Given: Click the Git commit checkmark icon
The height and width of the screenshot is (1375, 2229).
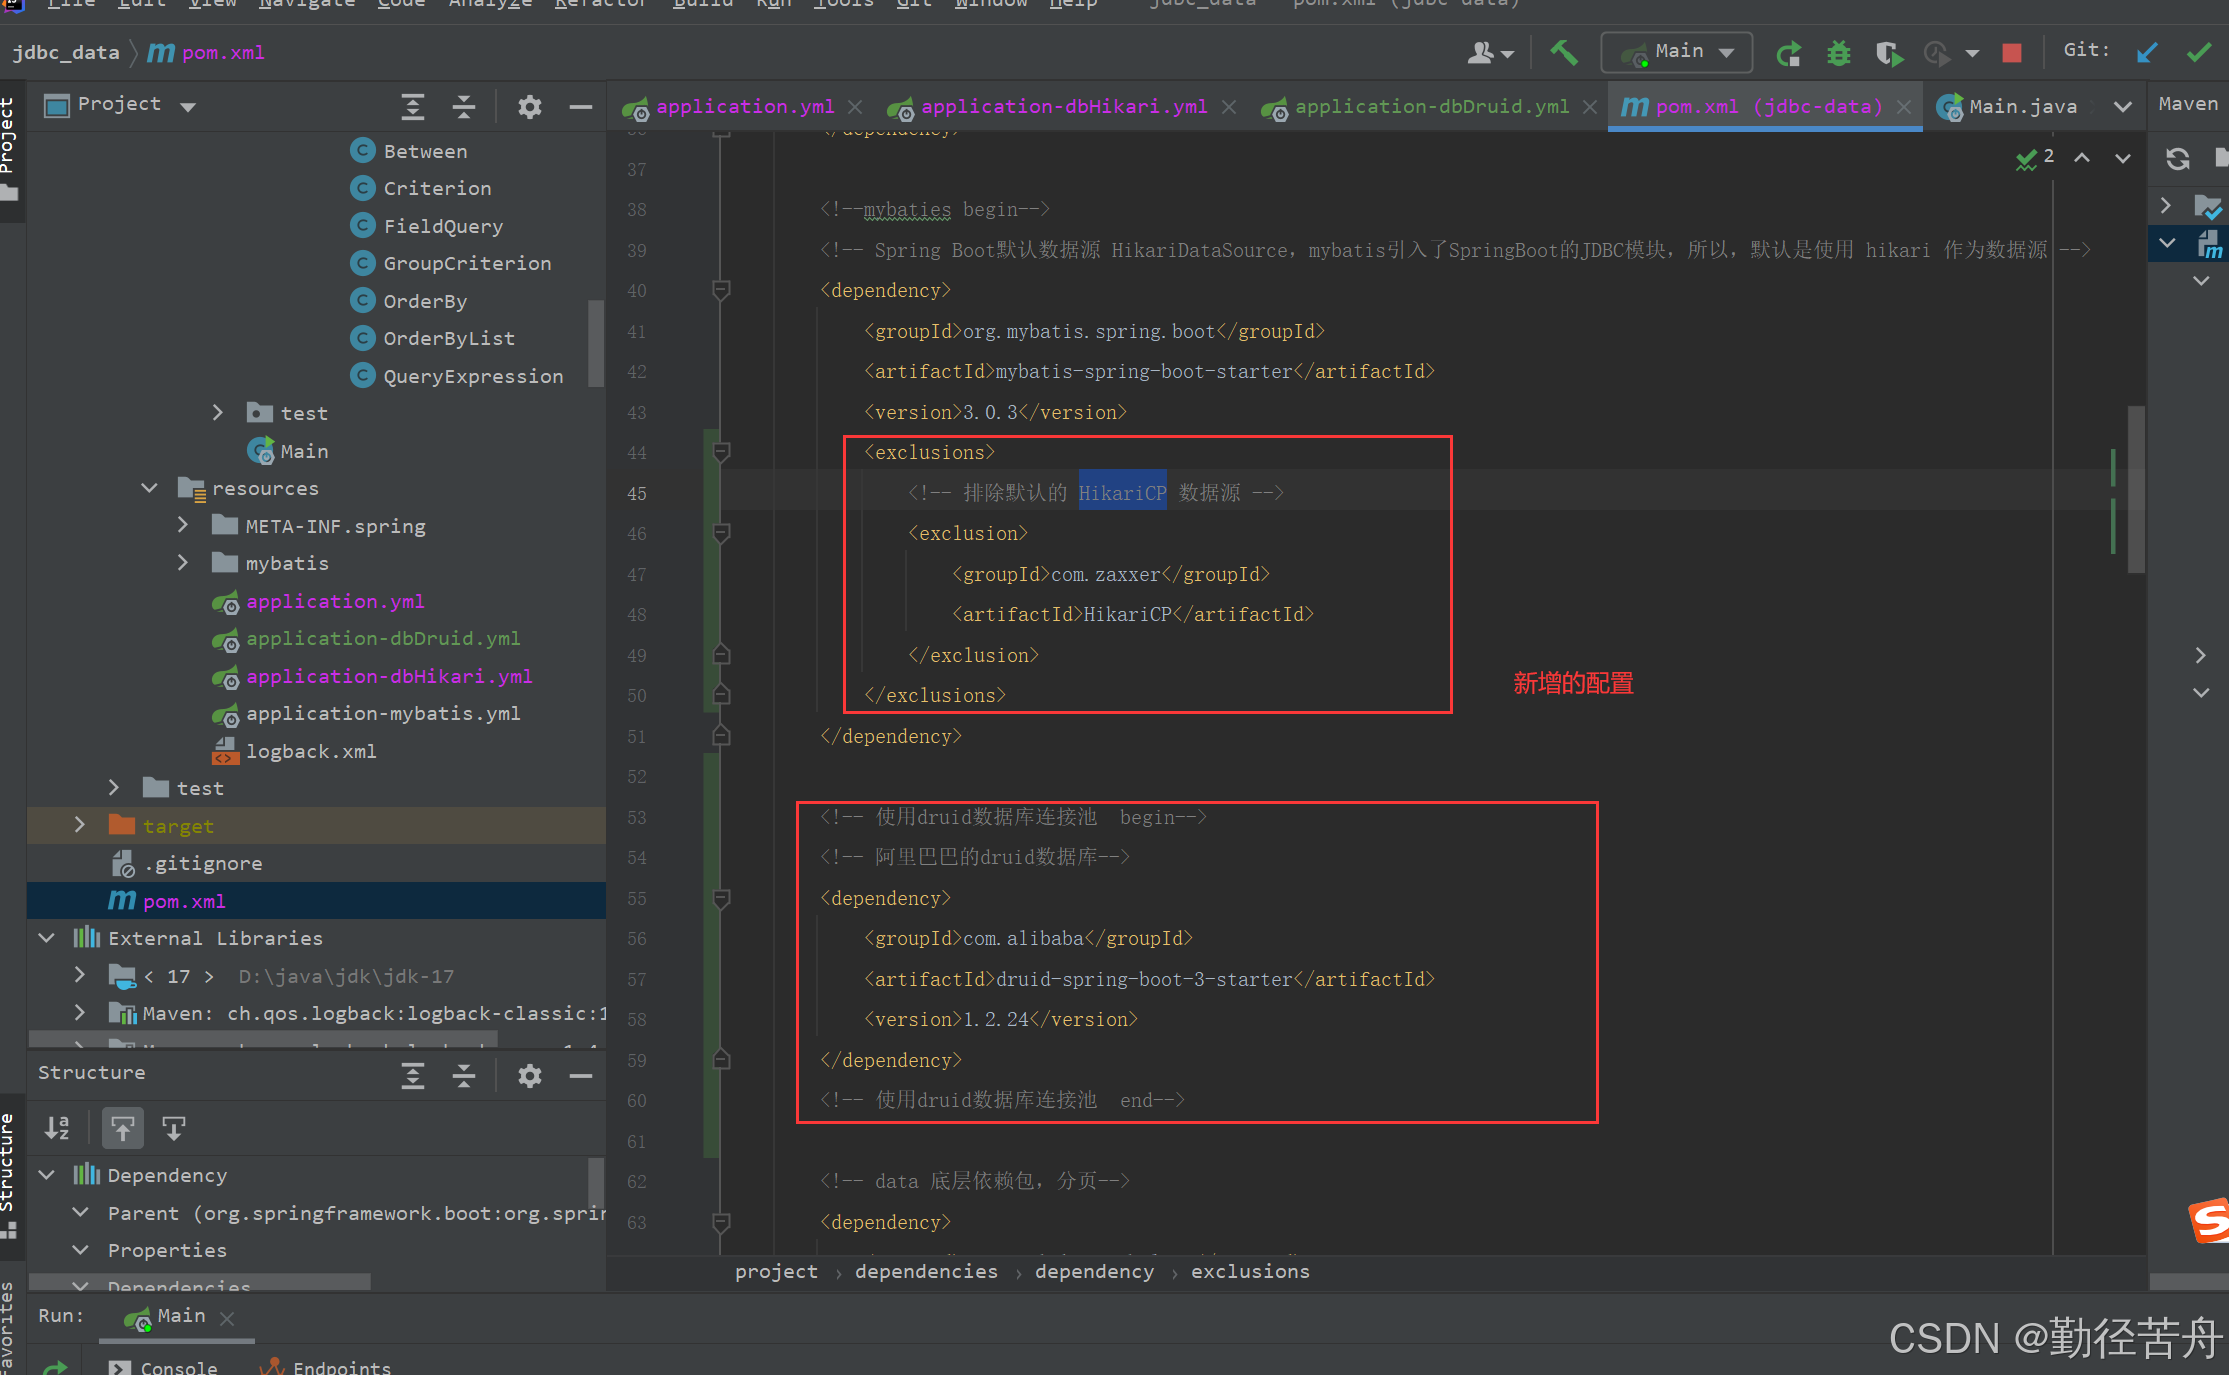Looking at the screenshot, I should [x=2198, y=53].
